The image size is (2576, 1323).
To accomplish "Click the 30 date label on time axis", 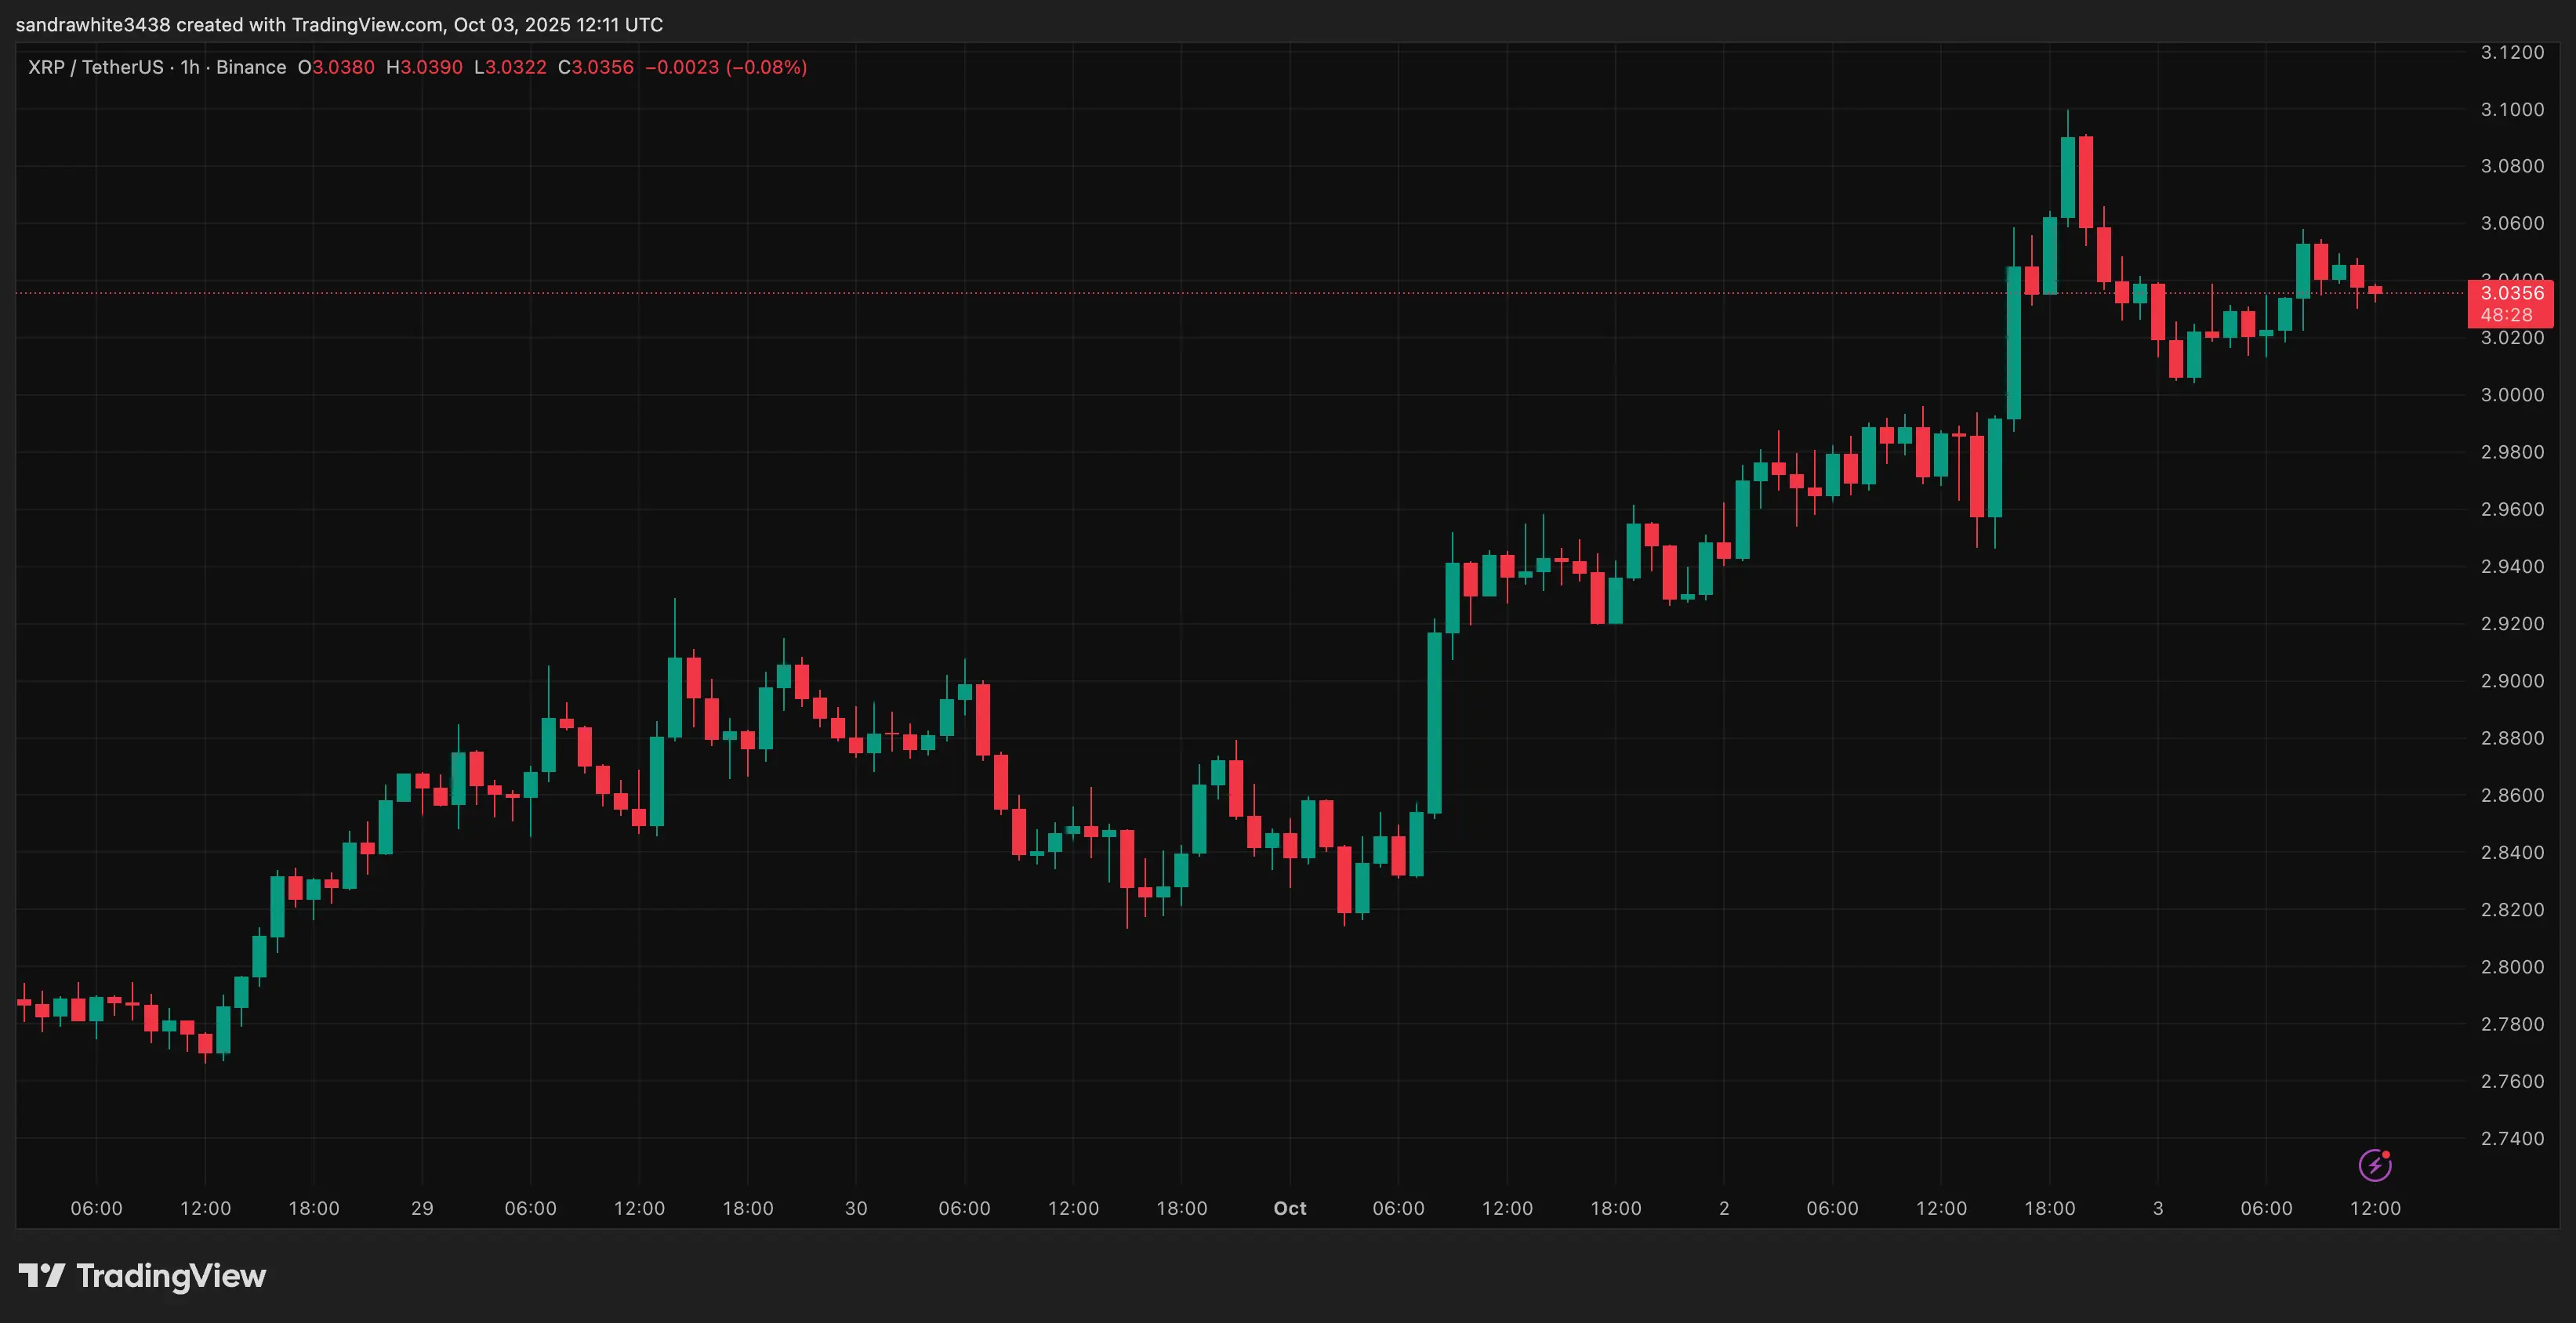I will tap(856, 1208).
